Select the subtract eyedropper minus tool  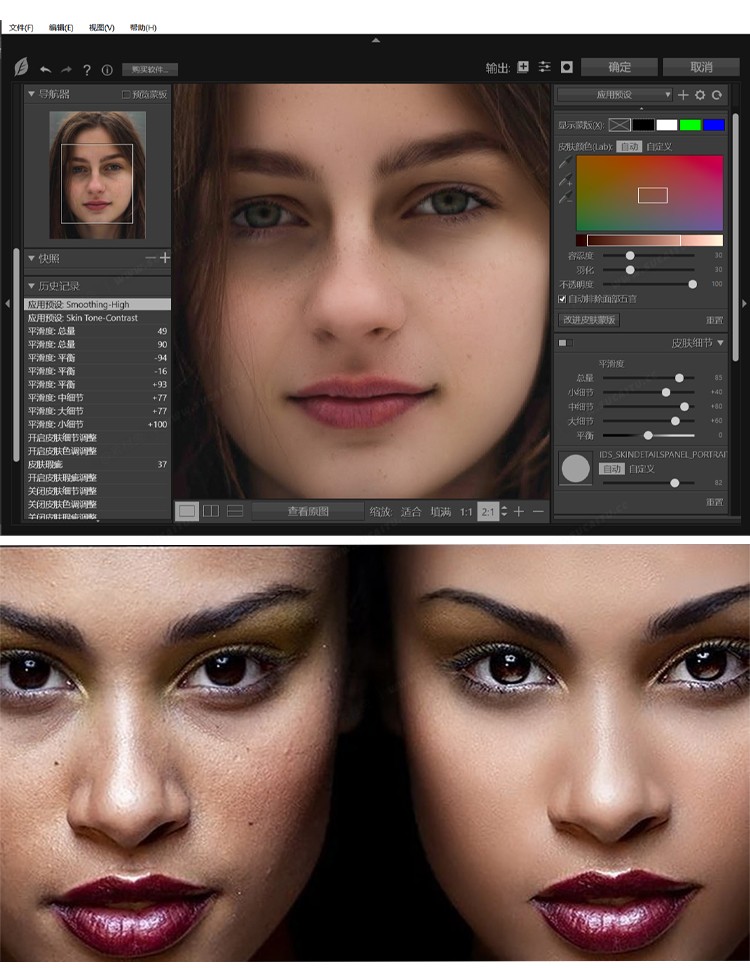click(x=565, y=197)
